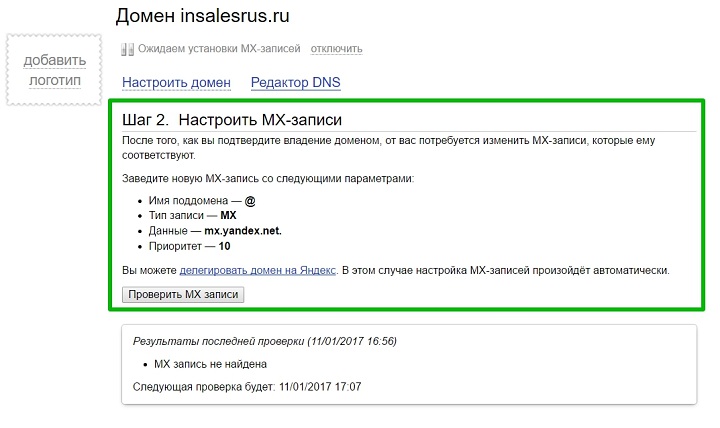
Task: Open the "Настроить домен" tab
Action: 176,83
